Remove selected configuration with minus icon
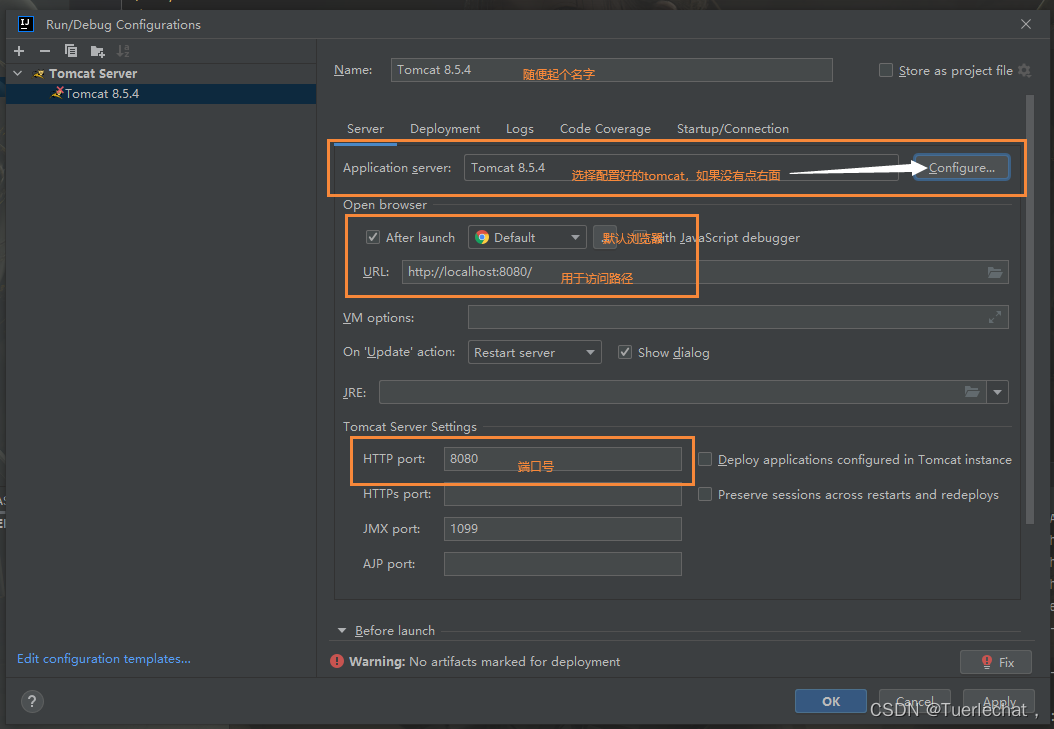 pos(45,51)
